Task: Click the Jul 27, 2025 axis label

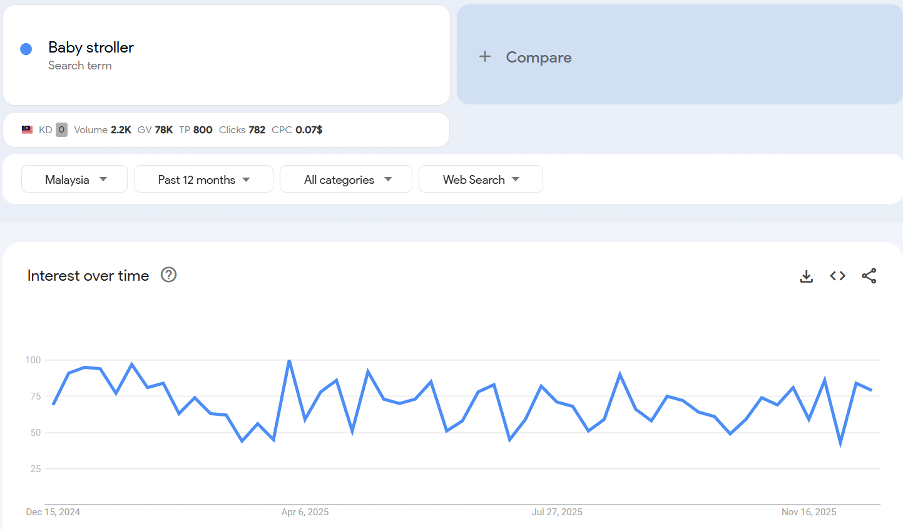Action: [x=557, y=512]
